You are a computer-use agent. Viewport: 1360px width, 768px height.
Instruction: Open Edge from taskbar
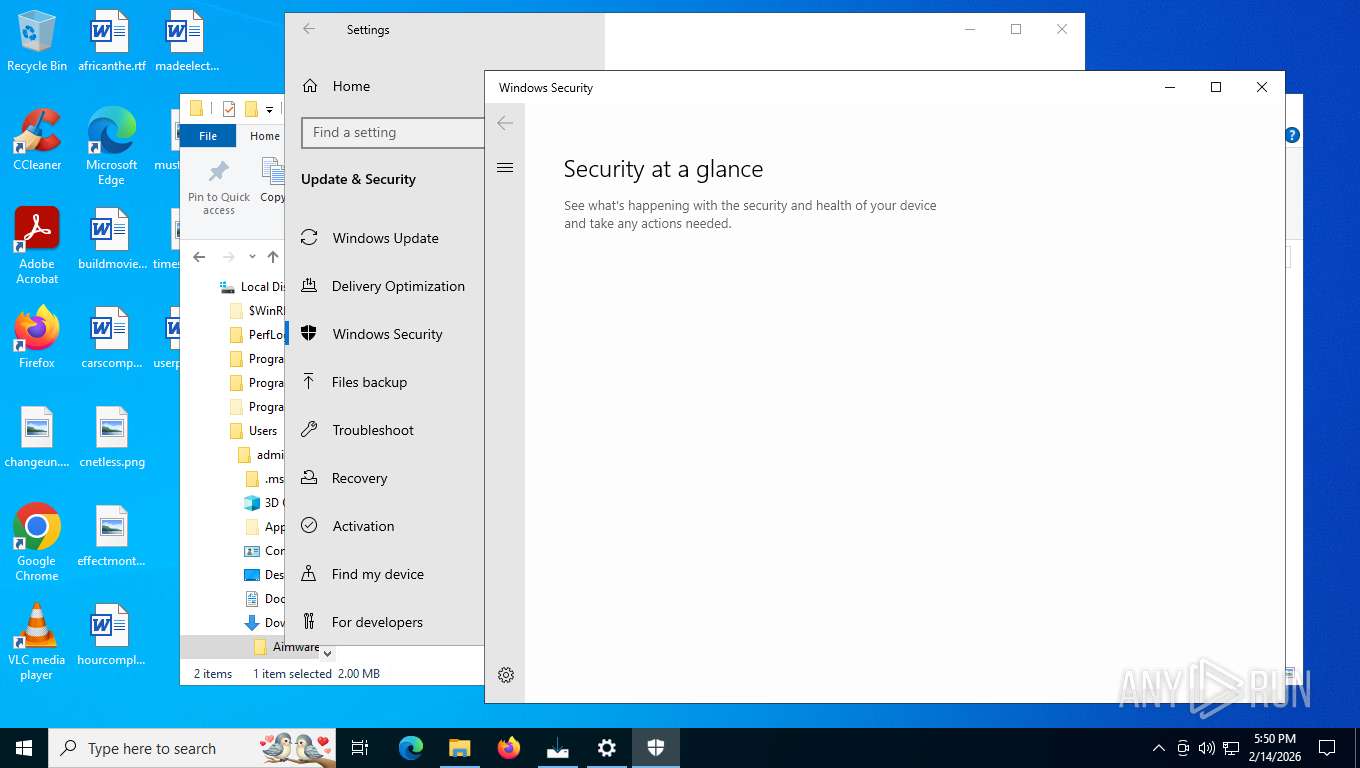pos(411,748)
